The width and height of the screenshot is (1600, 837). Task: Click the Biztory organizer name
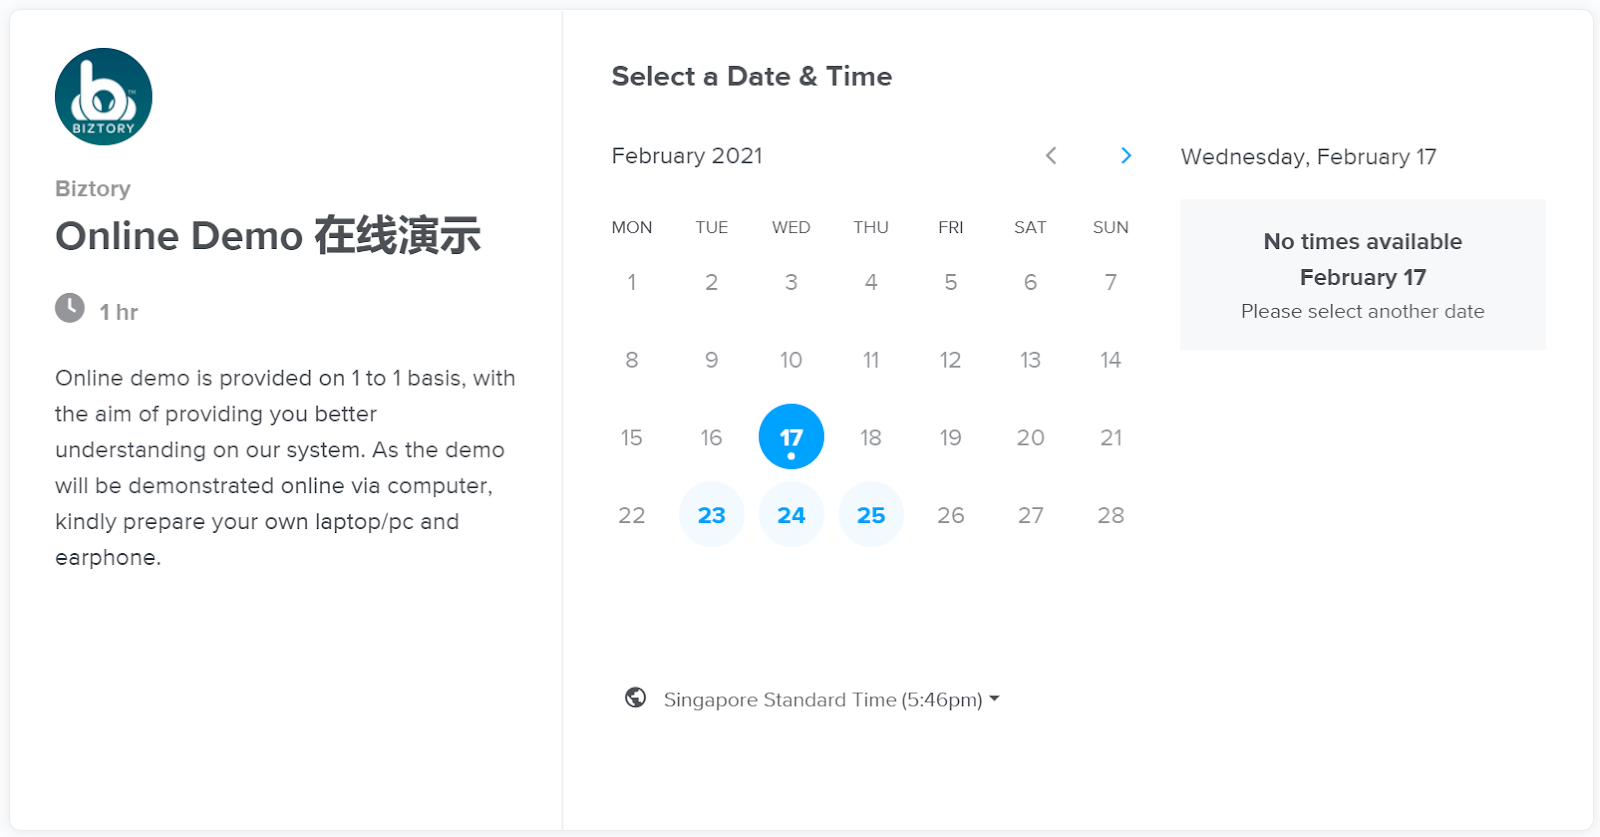[x=93, y=189]
